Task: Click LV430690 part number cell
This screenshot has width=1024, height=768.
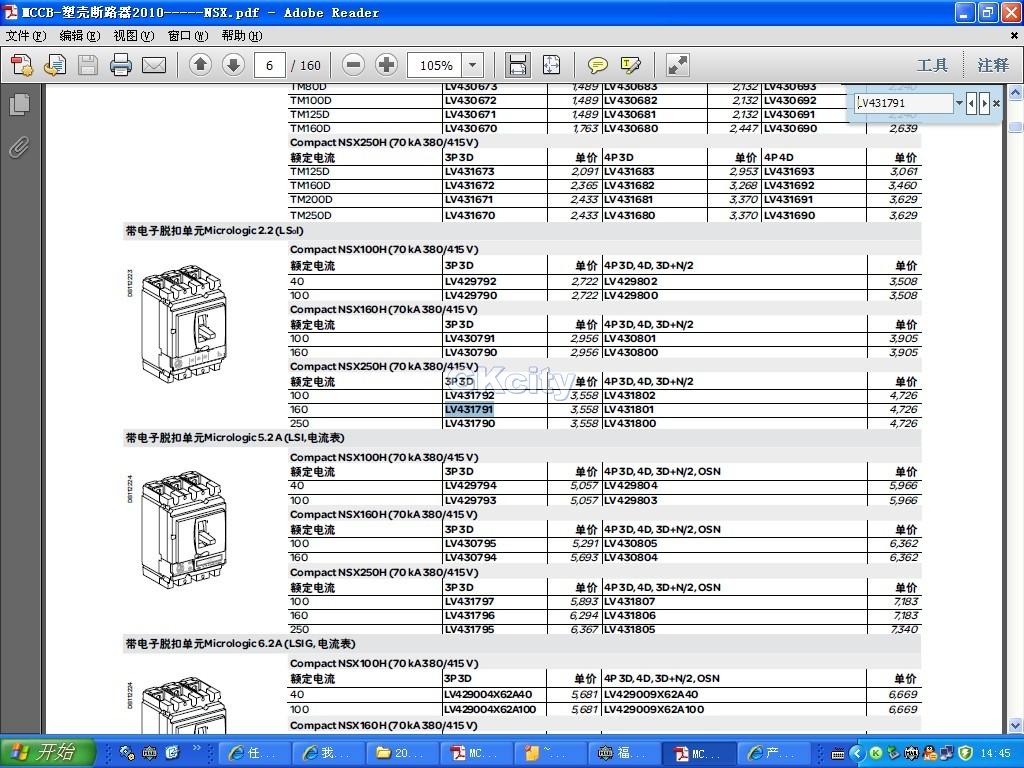Action: pyautogui.click(x=790, y=129)
